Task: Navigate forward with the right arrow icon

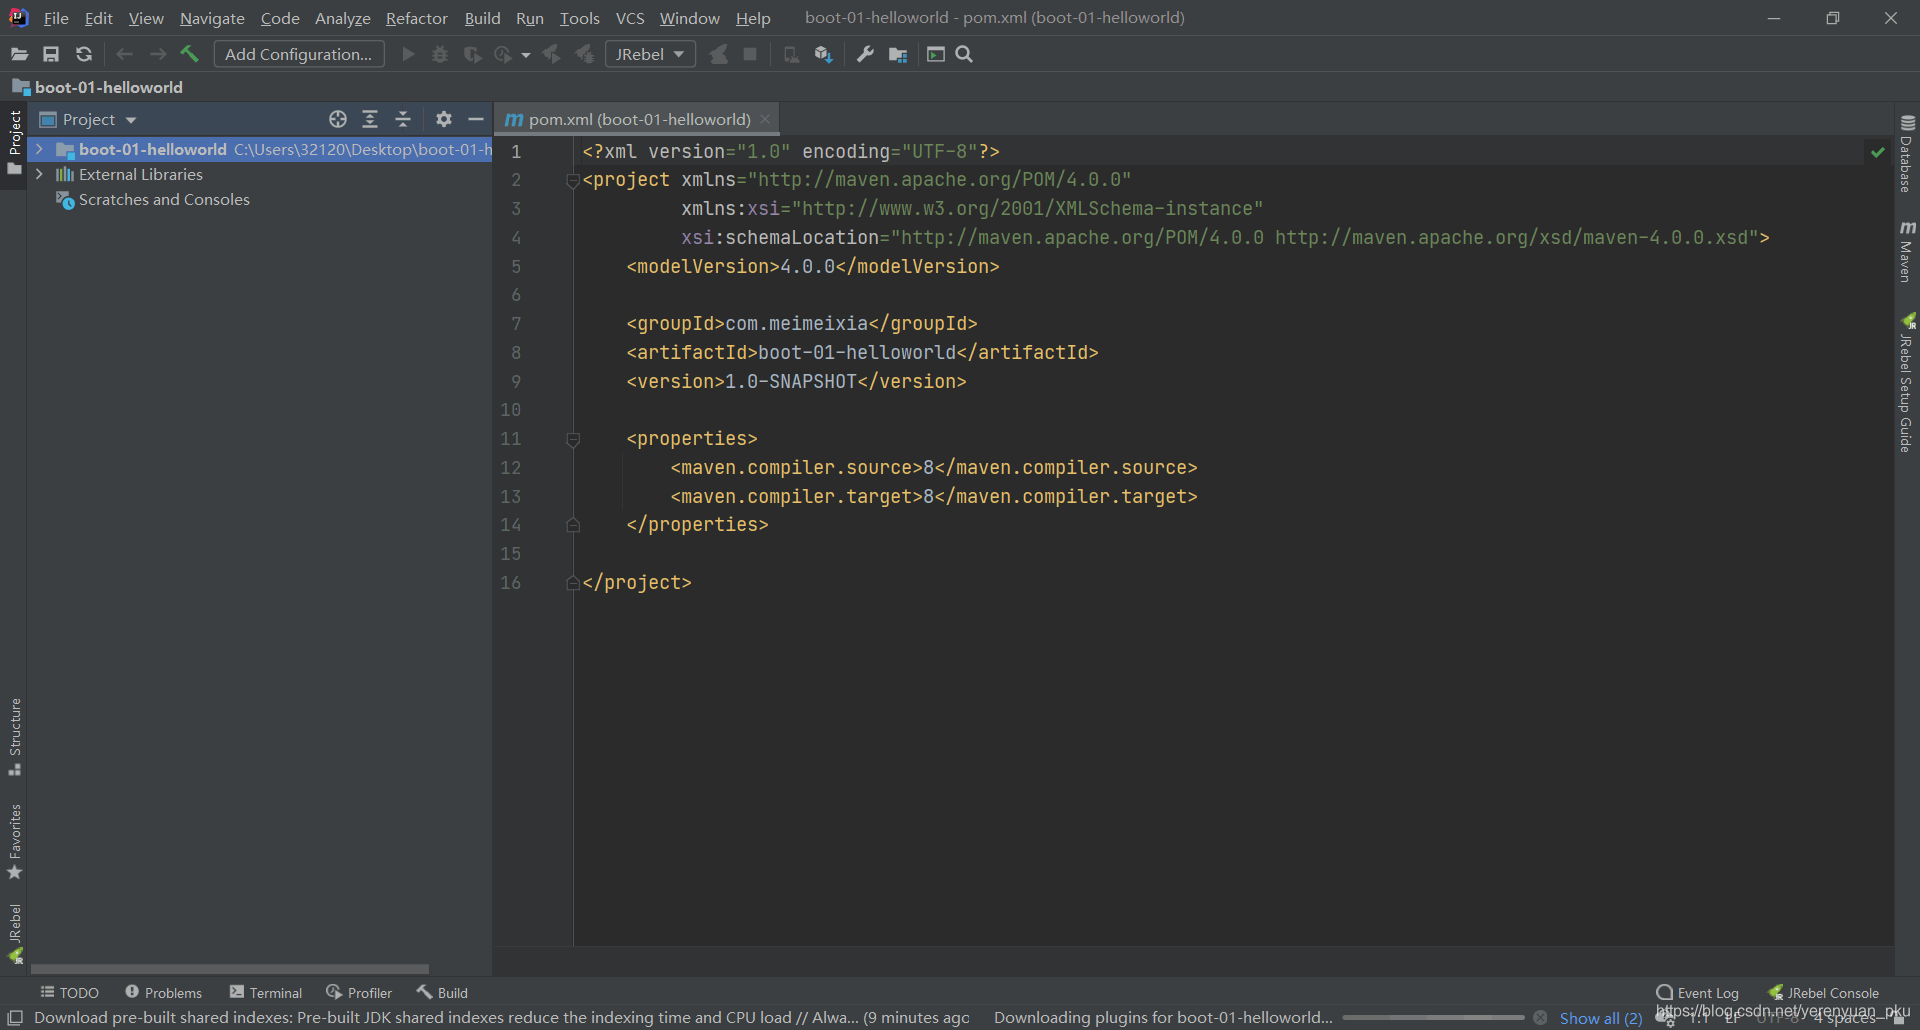Action: [158, 54]
